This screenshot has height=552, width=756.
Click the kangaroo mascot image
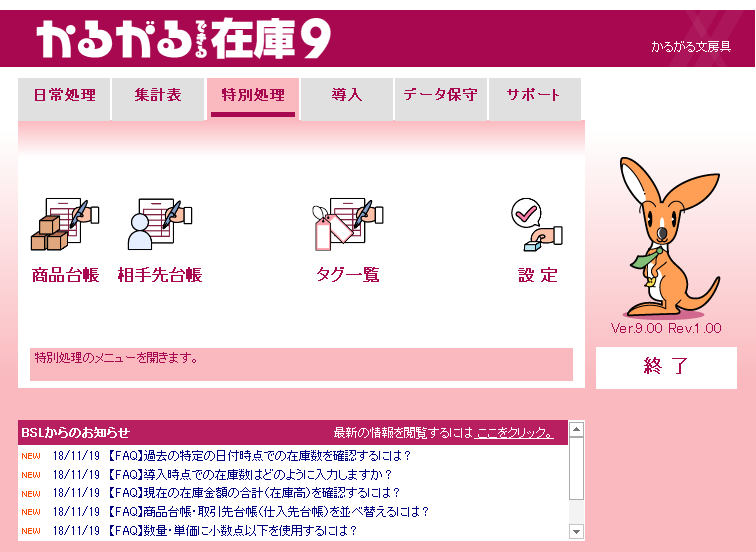tap(670, 236)
